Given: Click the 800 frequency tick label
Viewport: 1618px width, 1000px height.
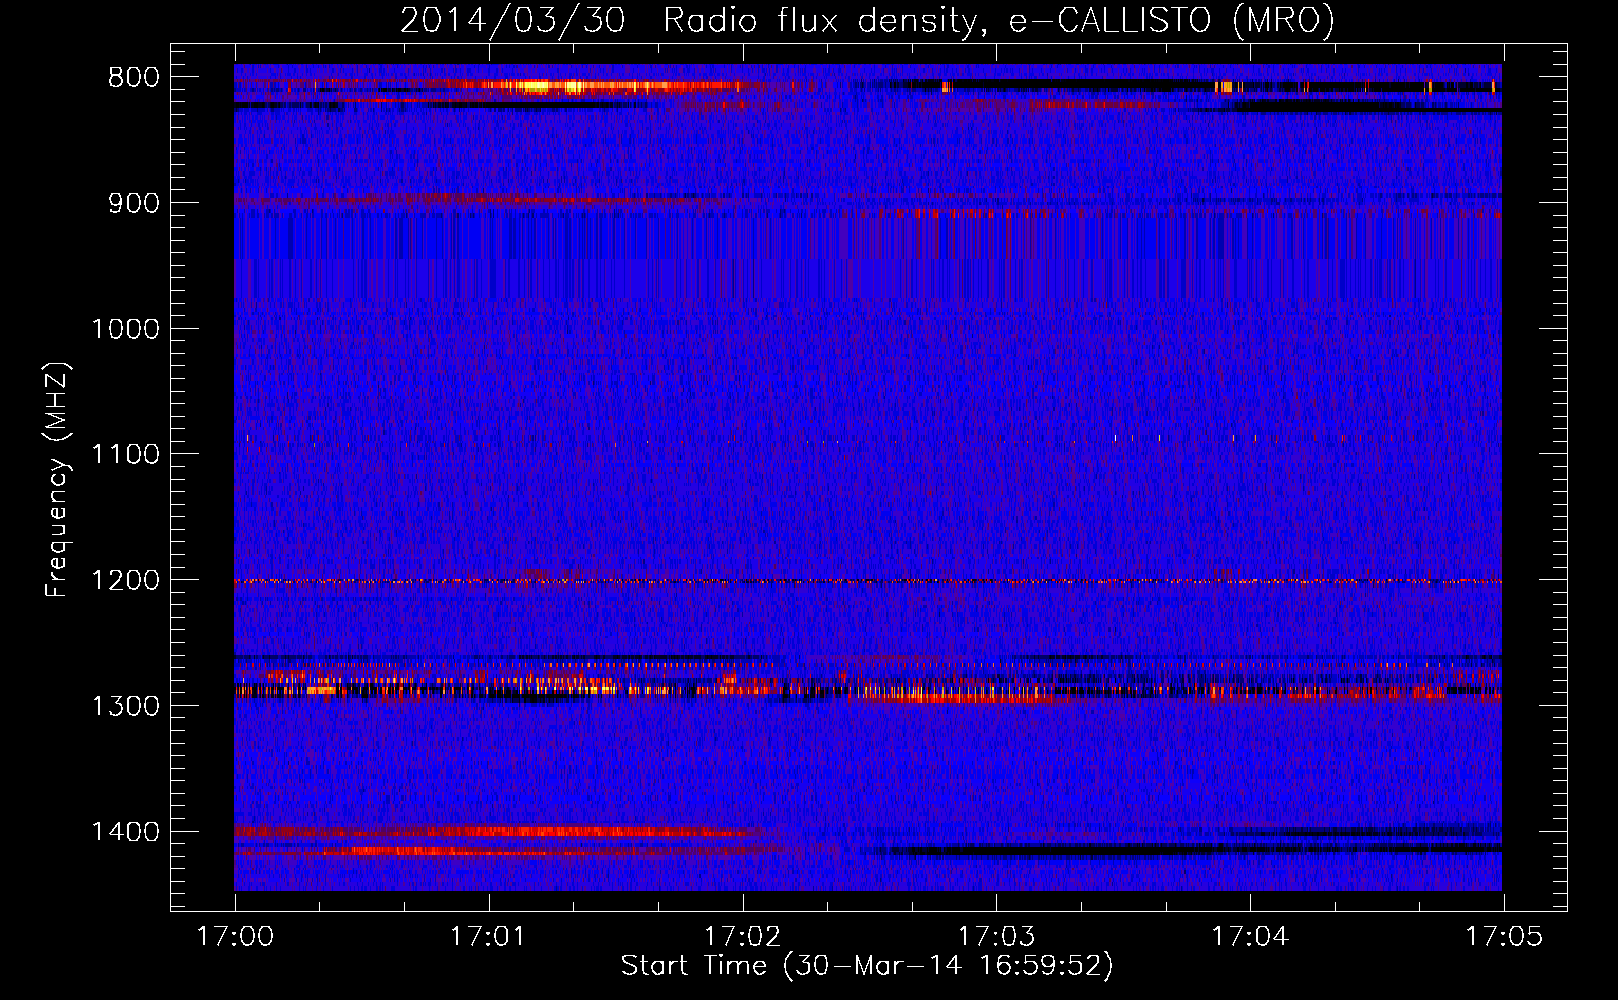Looking at the screenshot, I should coord(134,78).
